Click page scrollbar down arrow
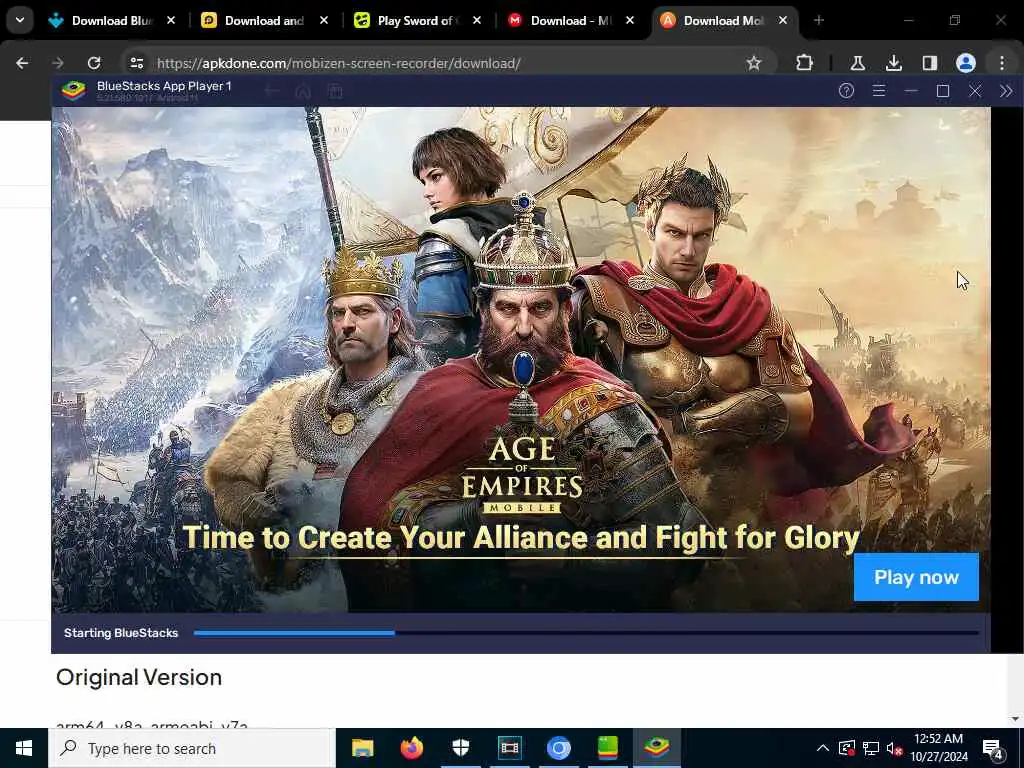1024x768 pixels. click(1015, 719)
